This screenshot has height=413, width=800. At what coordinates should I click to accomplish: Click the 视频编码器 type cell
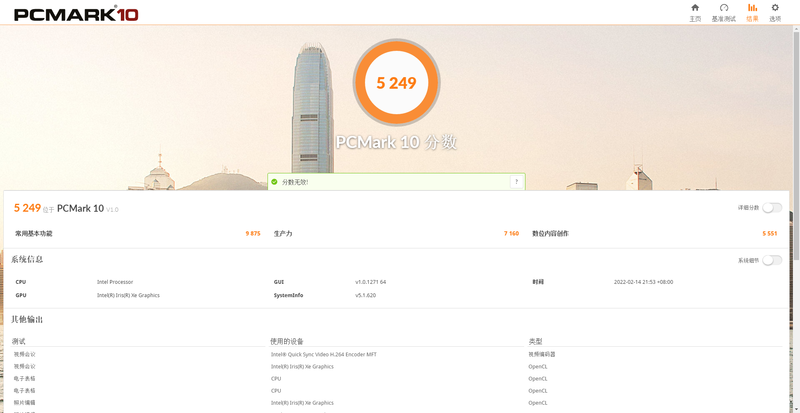click(541, 354)
